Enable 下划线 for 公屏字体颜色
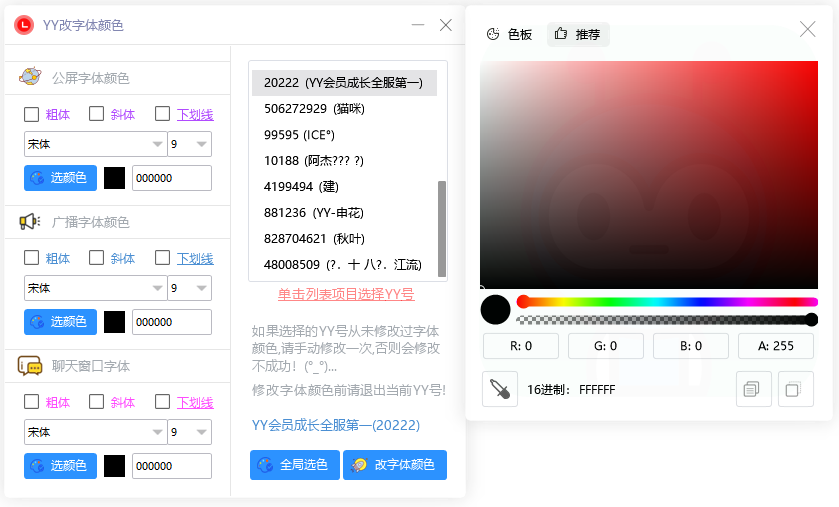 pyautogui.click(x=162, y=114)
